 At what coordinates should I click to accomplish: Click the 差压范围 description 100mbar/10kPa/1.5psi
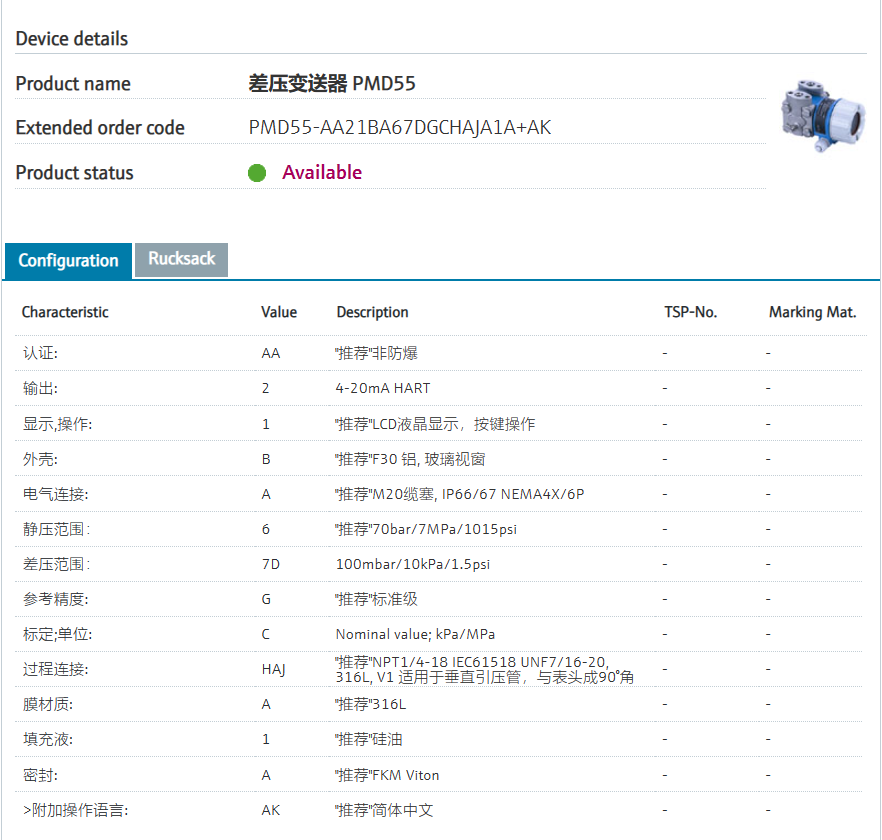(413, 564)
